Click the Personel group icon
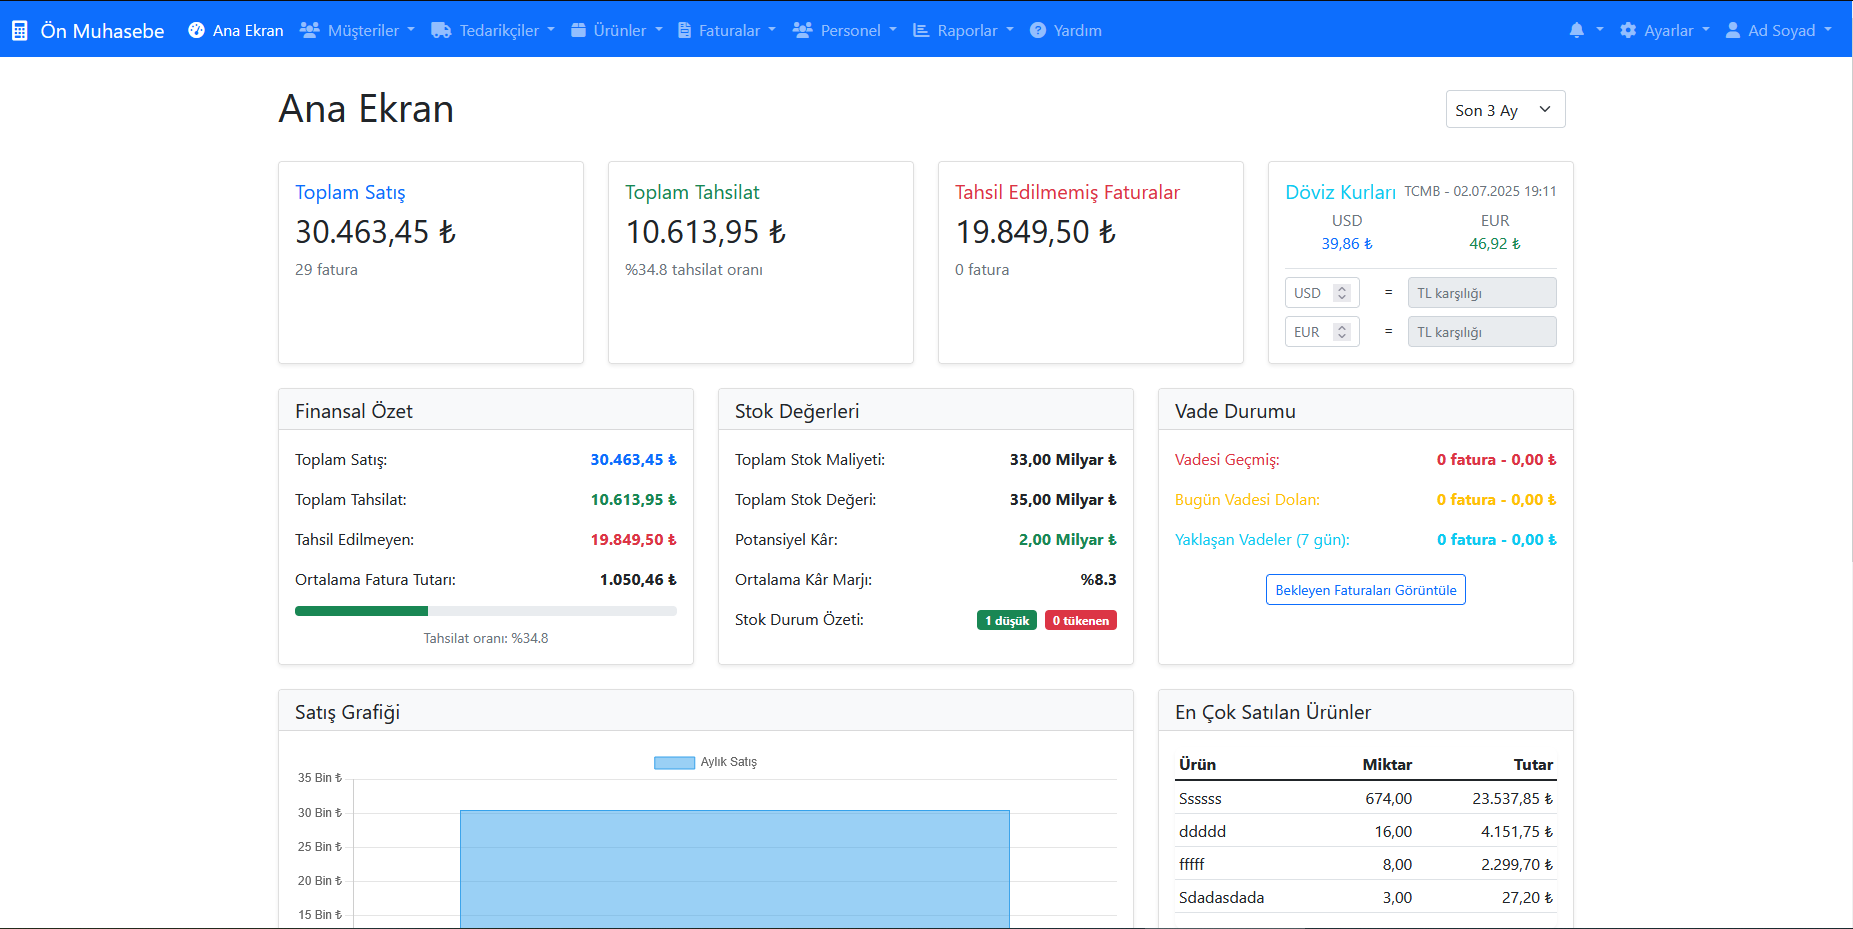Image resolution: width=1853 pixels, height=929 pixels. (802, 30)
